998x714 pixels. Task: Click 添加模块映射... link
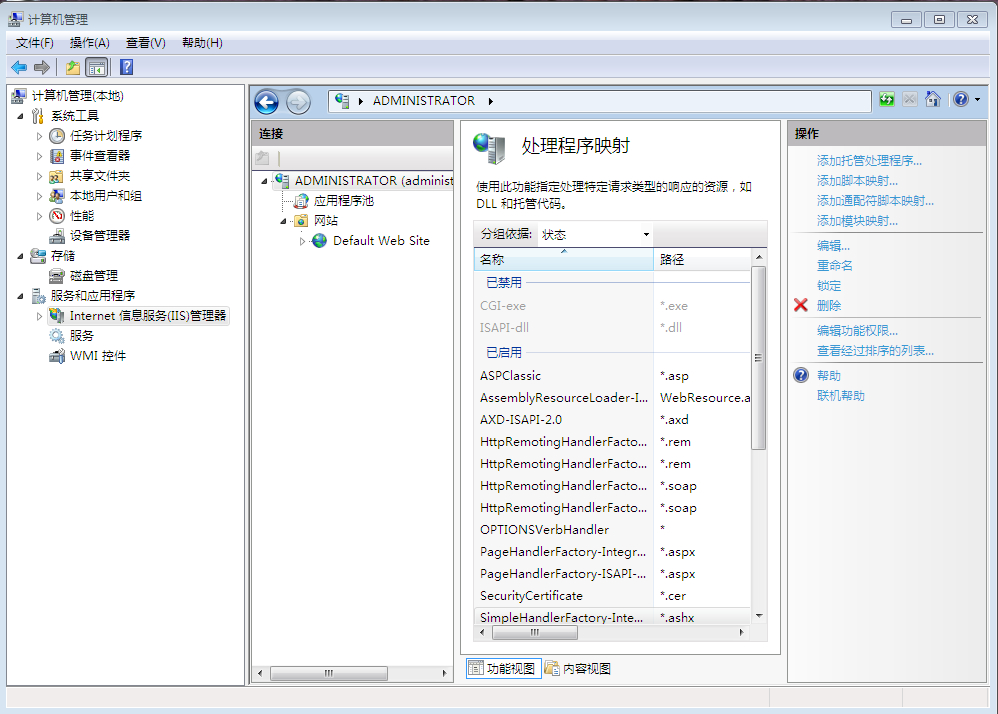click(x=857, y=221)
